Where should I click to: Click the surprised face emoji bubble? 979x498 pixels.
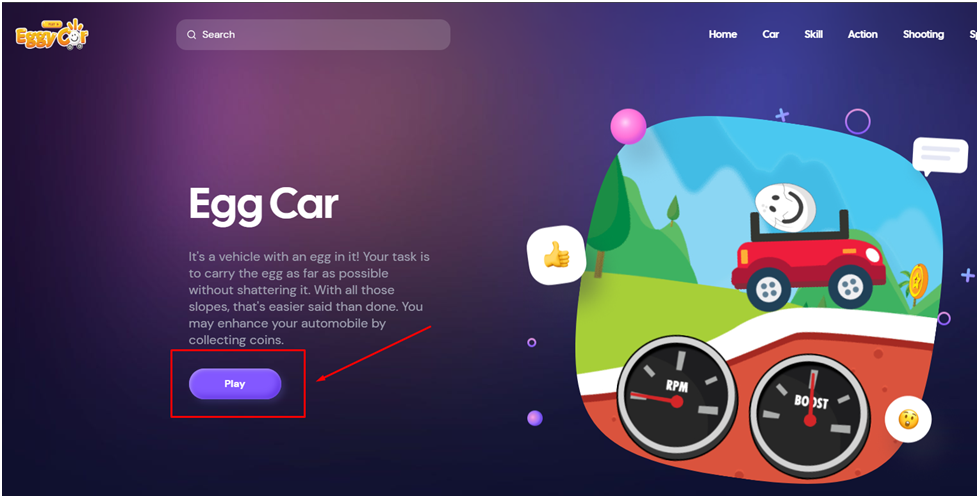[908, 419]
